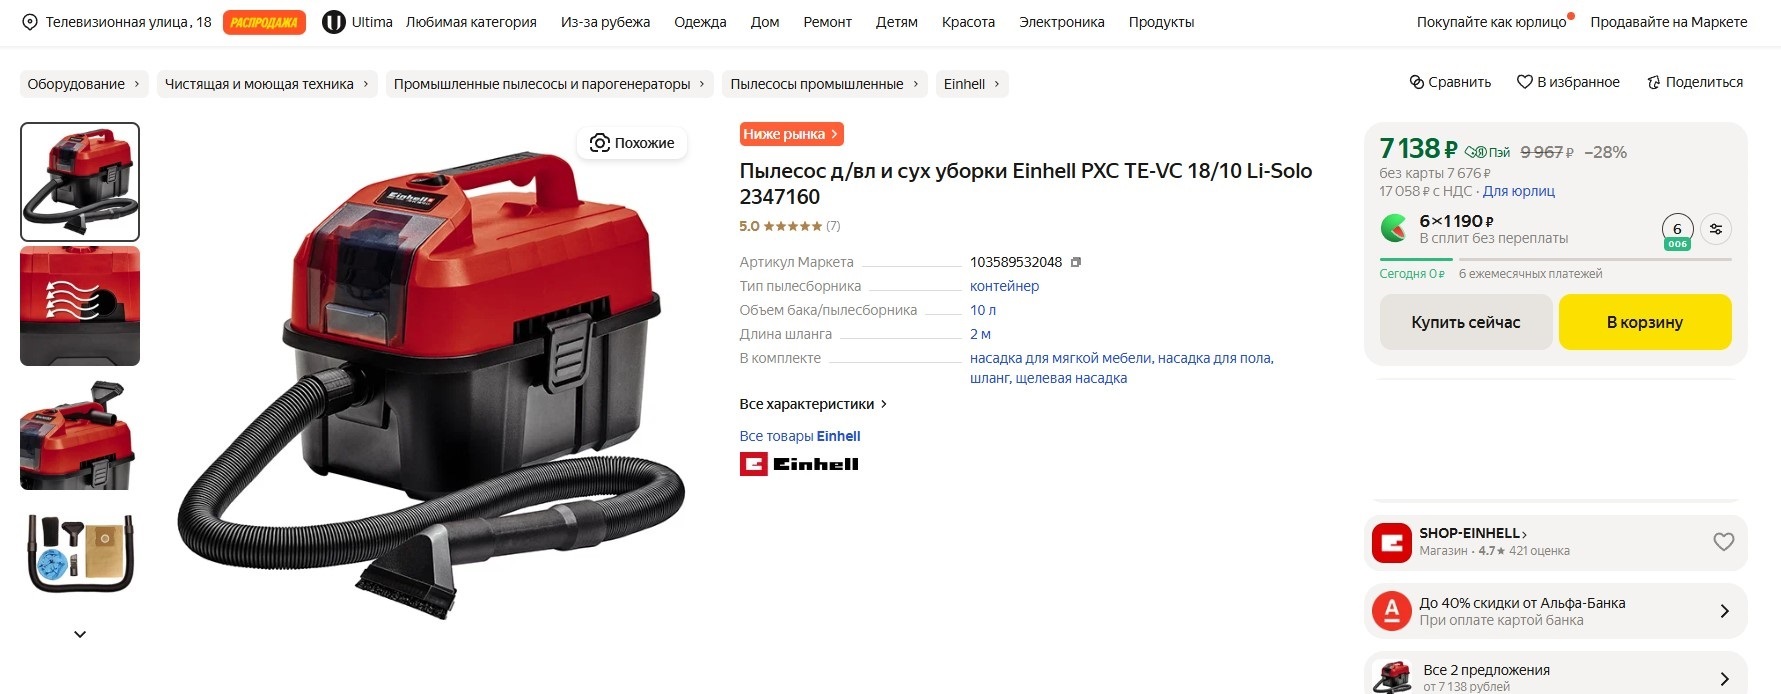Open the Пылесосы промышленные breadcrumb
The width and height of the screenshot is (1781, 694).
point(825,84)
